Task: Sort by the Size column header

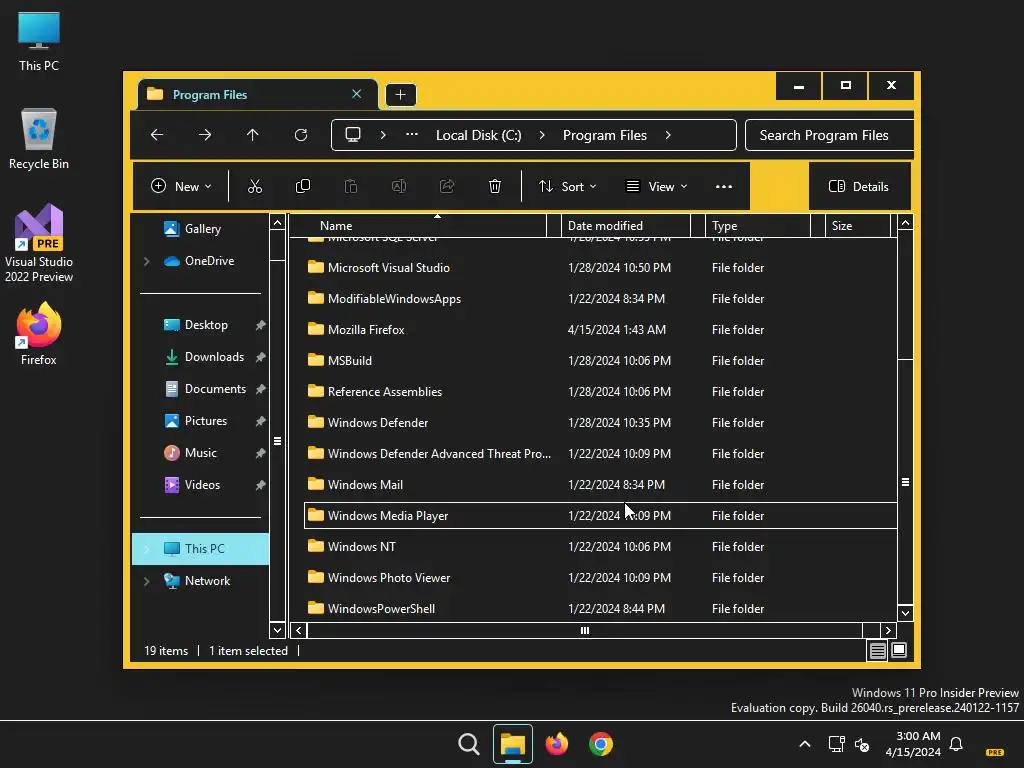Action: coord(858,226)
